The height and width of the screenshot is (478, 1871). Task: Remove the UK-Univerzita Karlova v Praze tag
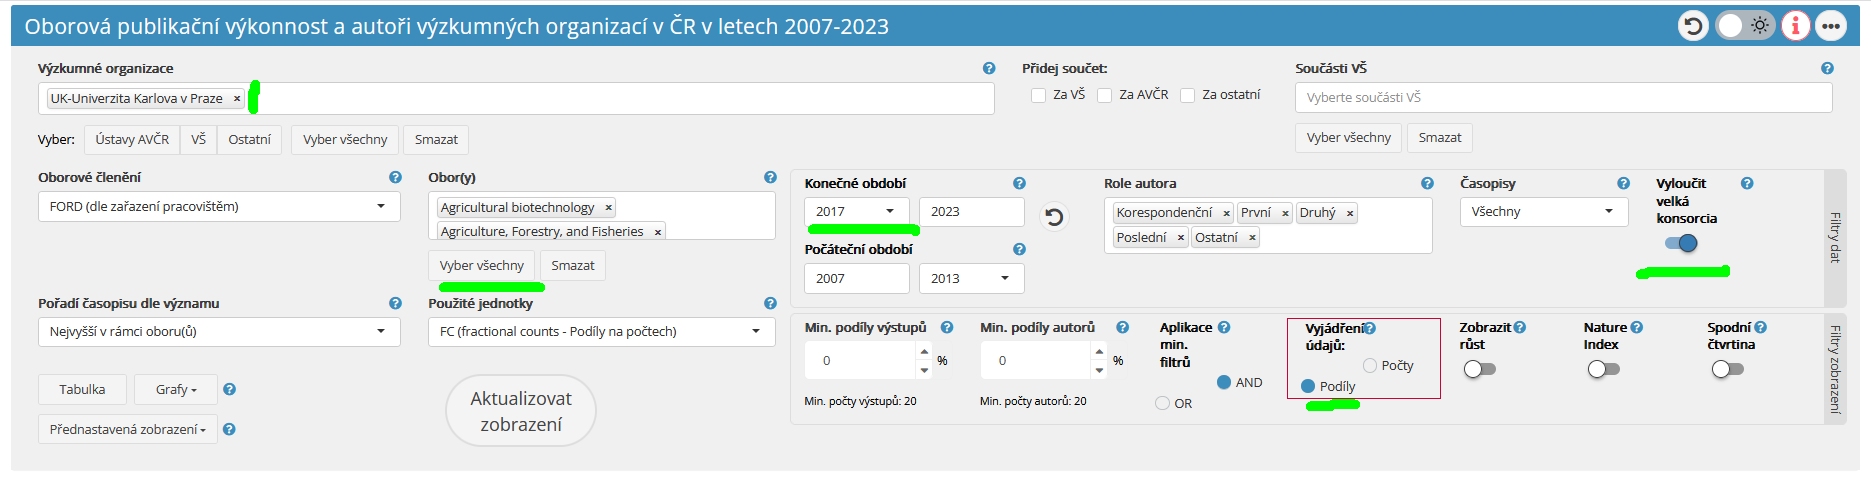point(237,99)
